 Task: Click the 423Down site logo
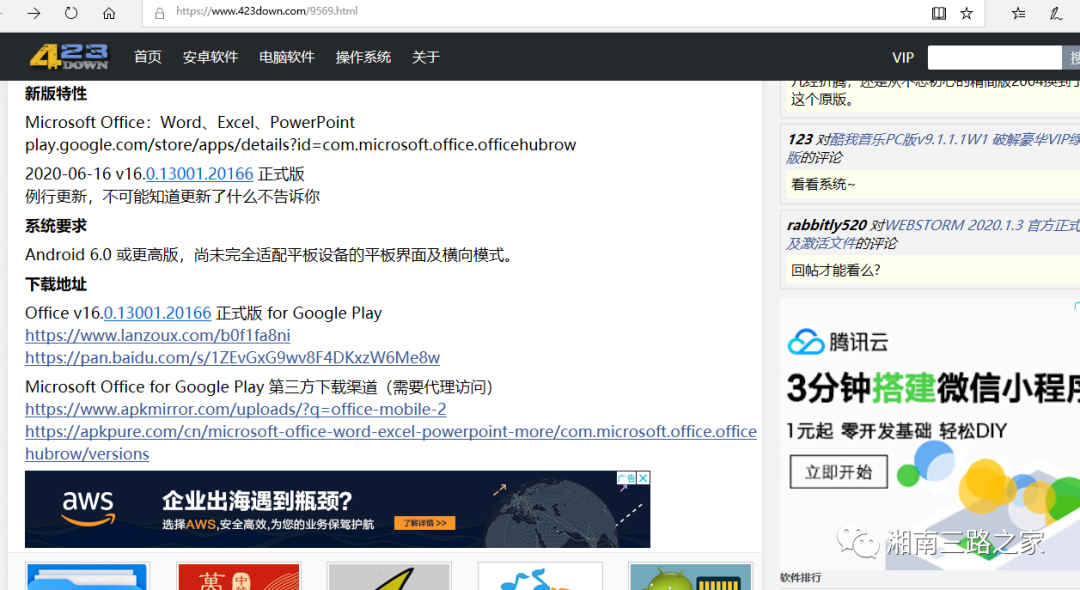(68, 56)
